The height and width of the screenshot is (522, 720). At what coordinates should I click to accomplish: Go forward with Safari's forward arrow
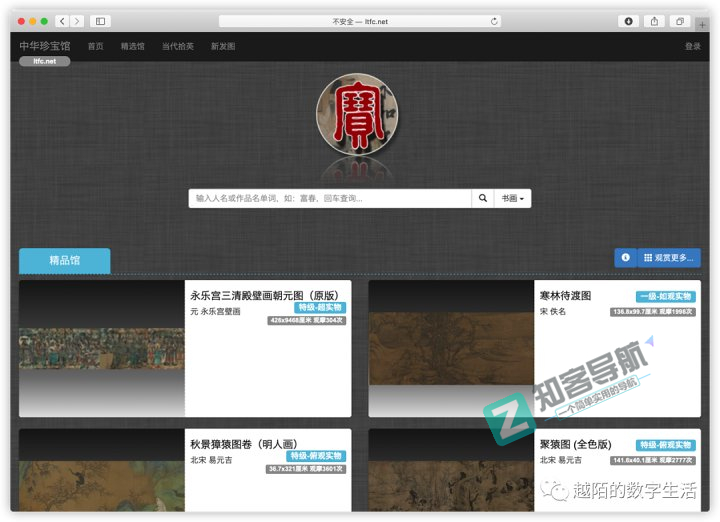tap(77, 21)
